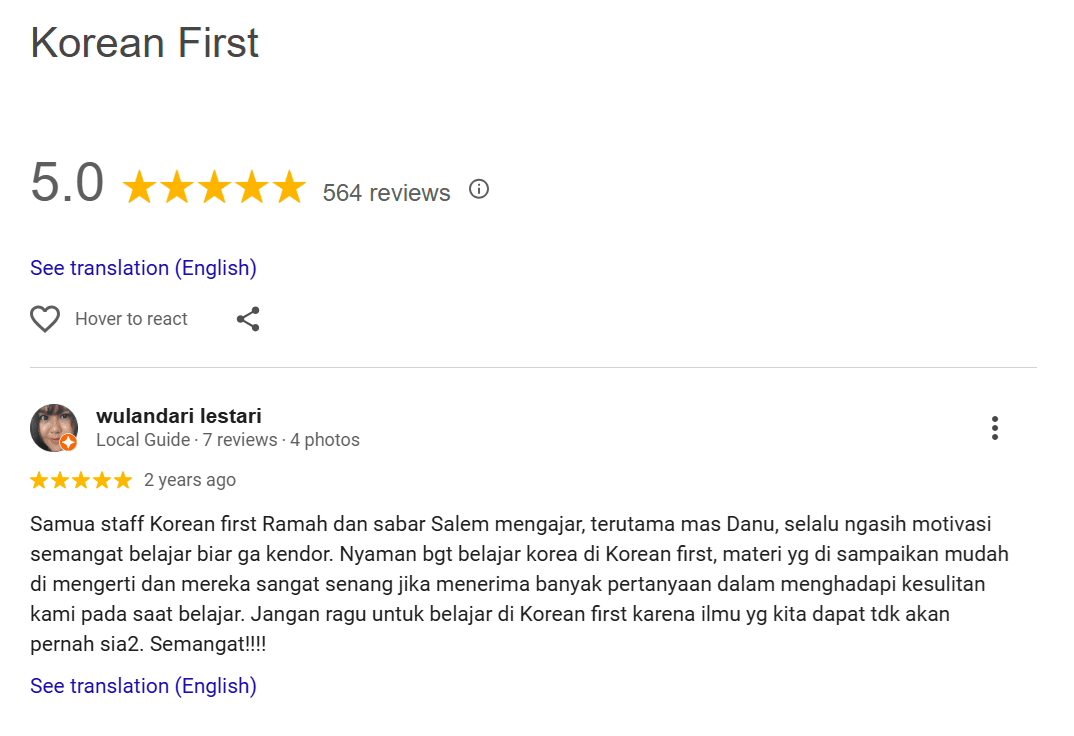
Task: Click the info icon beside 564 reviews
Action: (479, 189)
